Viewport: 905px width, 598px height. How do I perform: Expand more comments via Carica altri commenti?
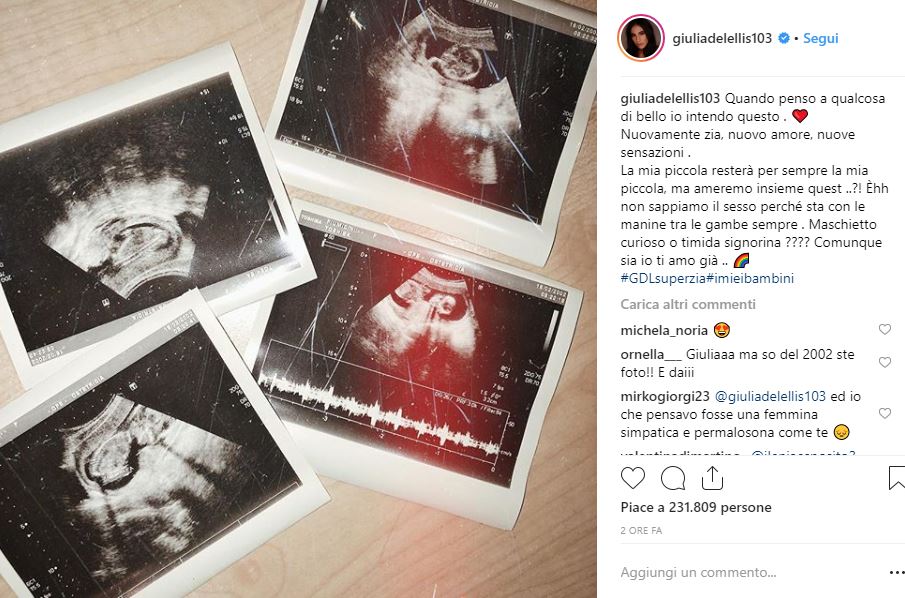point(688,304)
